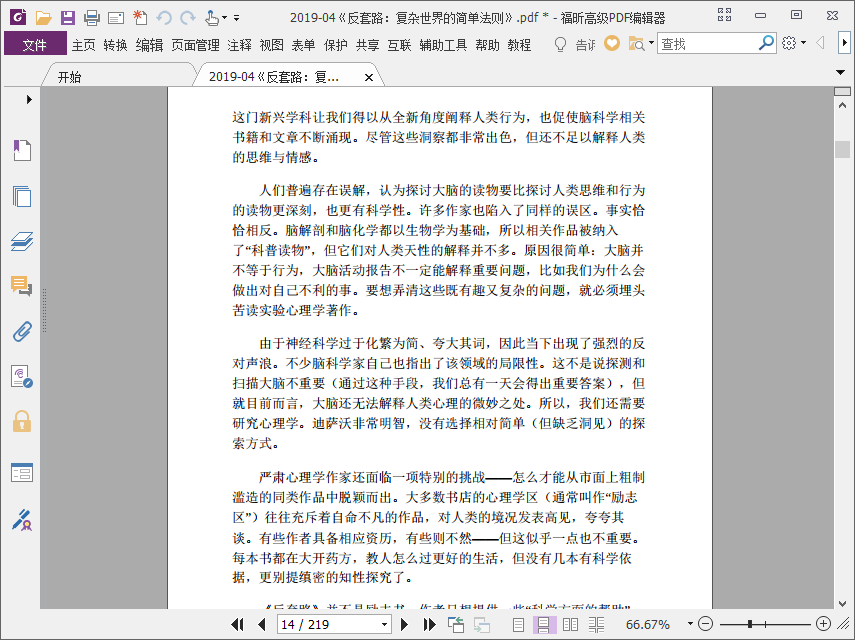This screenshot has width=855, height=640.
Task: Open the Page Thumbnails panel icon
Action: pyautogui.click(x=22, y=196)
